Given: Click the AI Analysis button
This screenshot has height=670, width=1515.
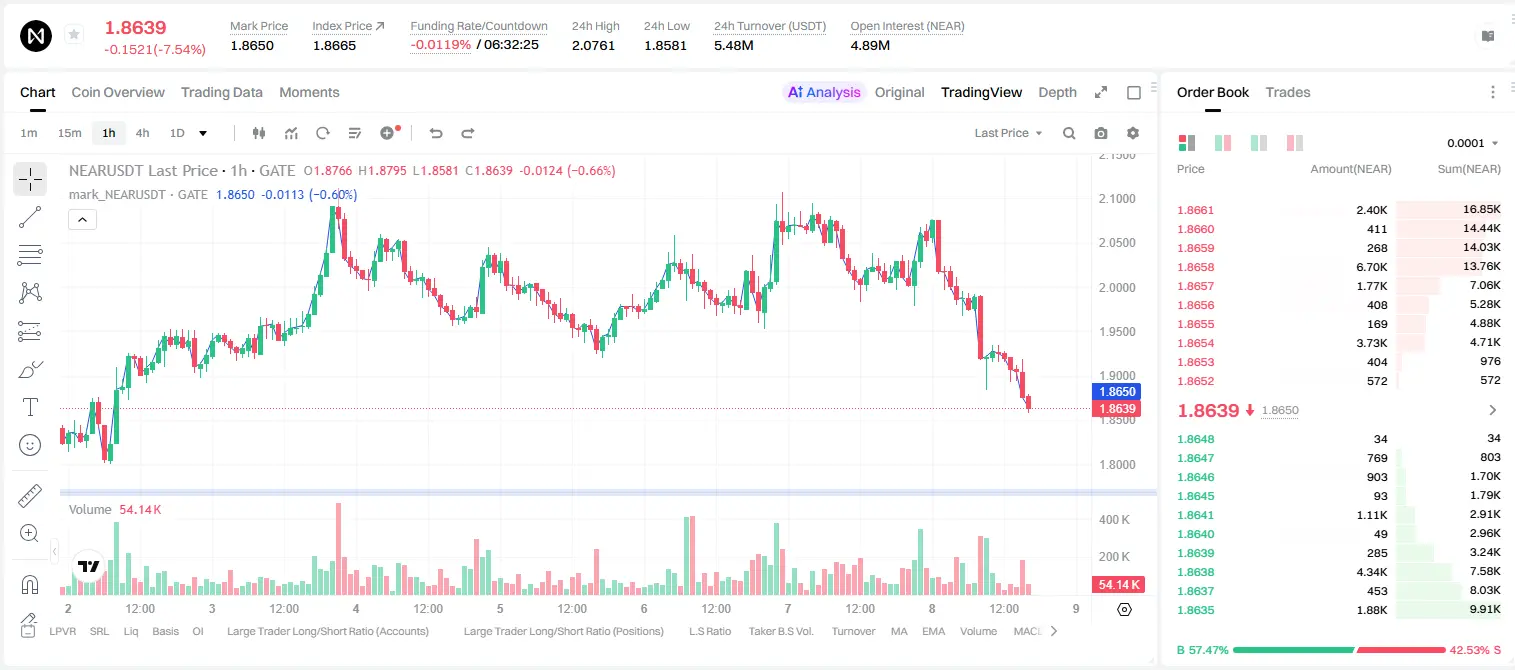Looking at the screenshot, I should tap(823, 92).
